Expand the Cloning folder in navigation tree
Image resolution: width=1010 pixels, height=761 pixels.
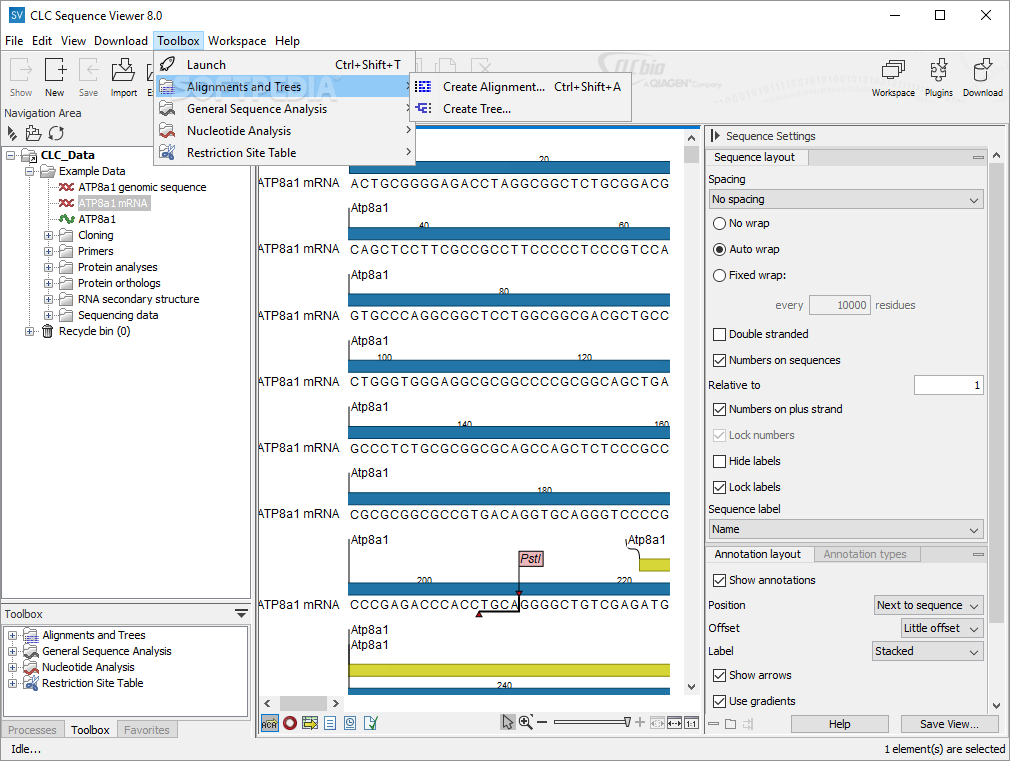coord(48,235)
